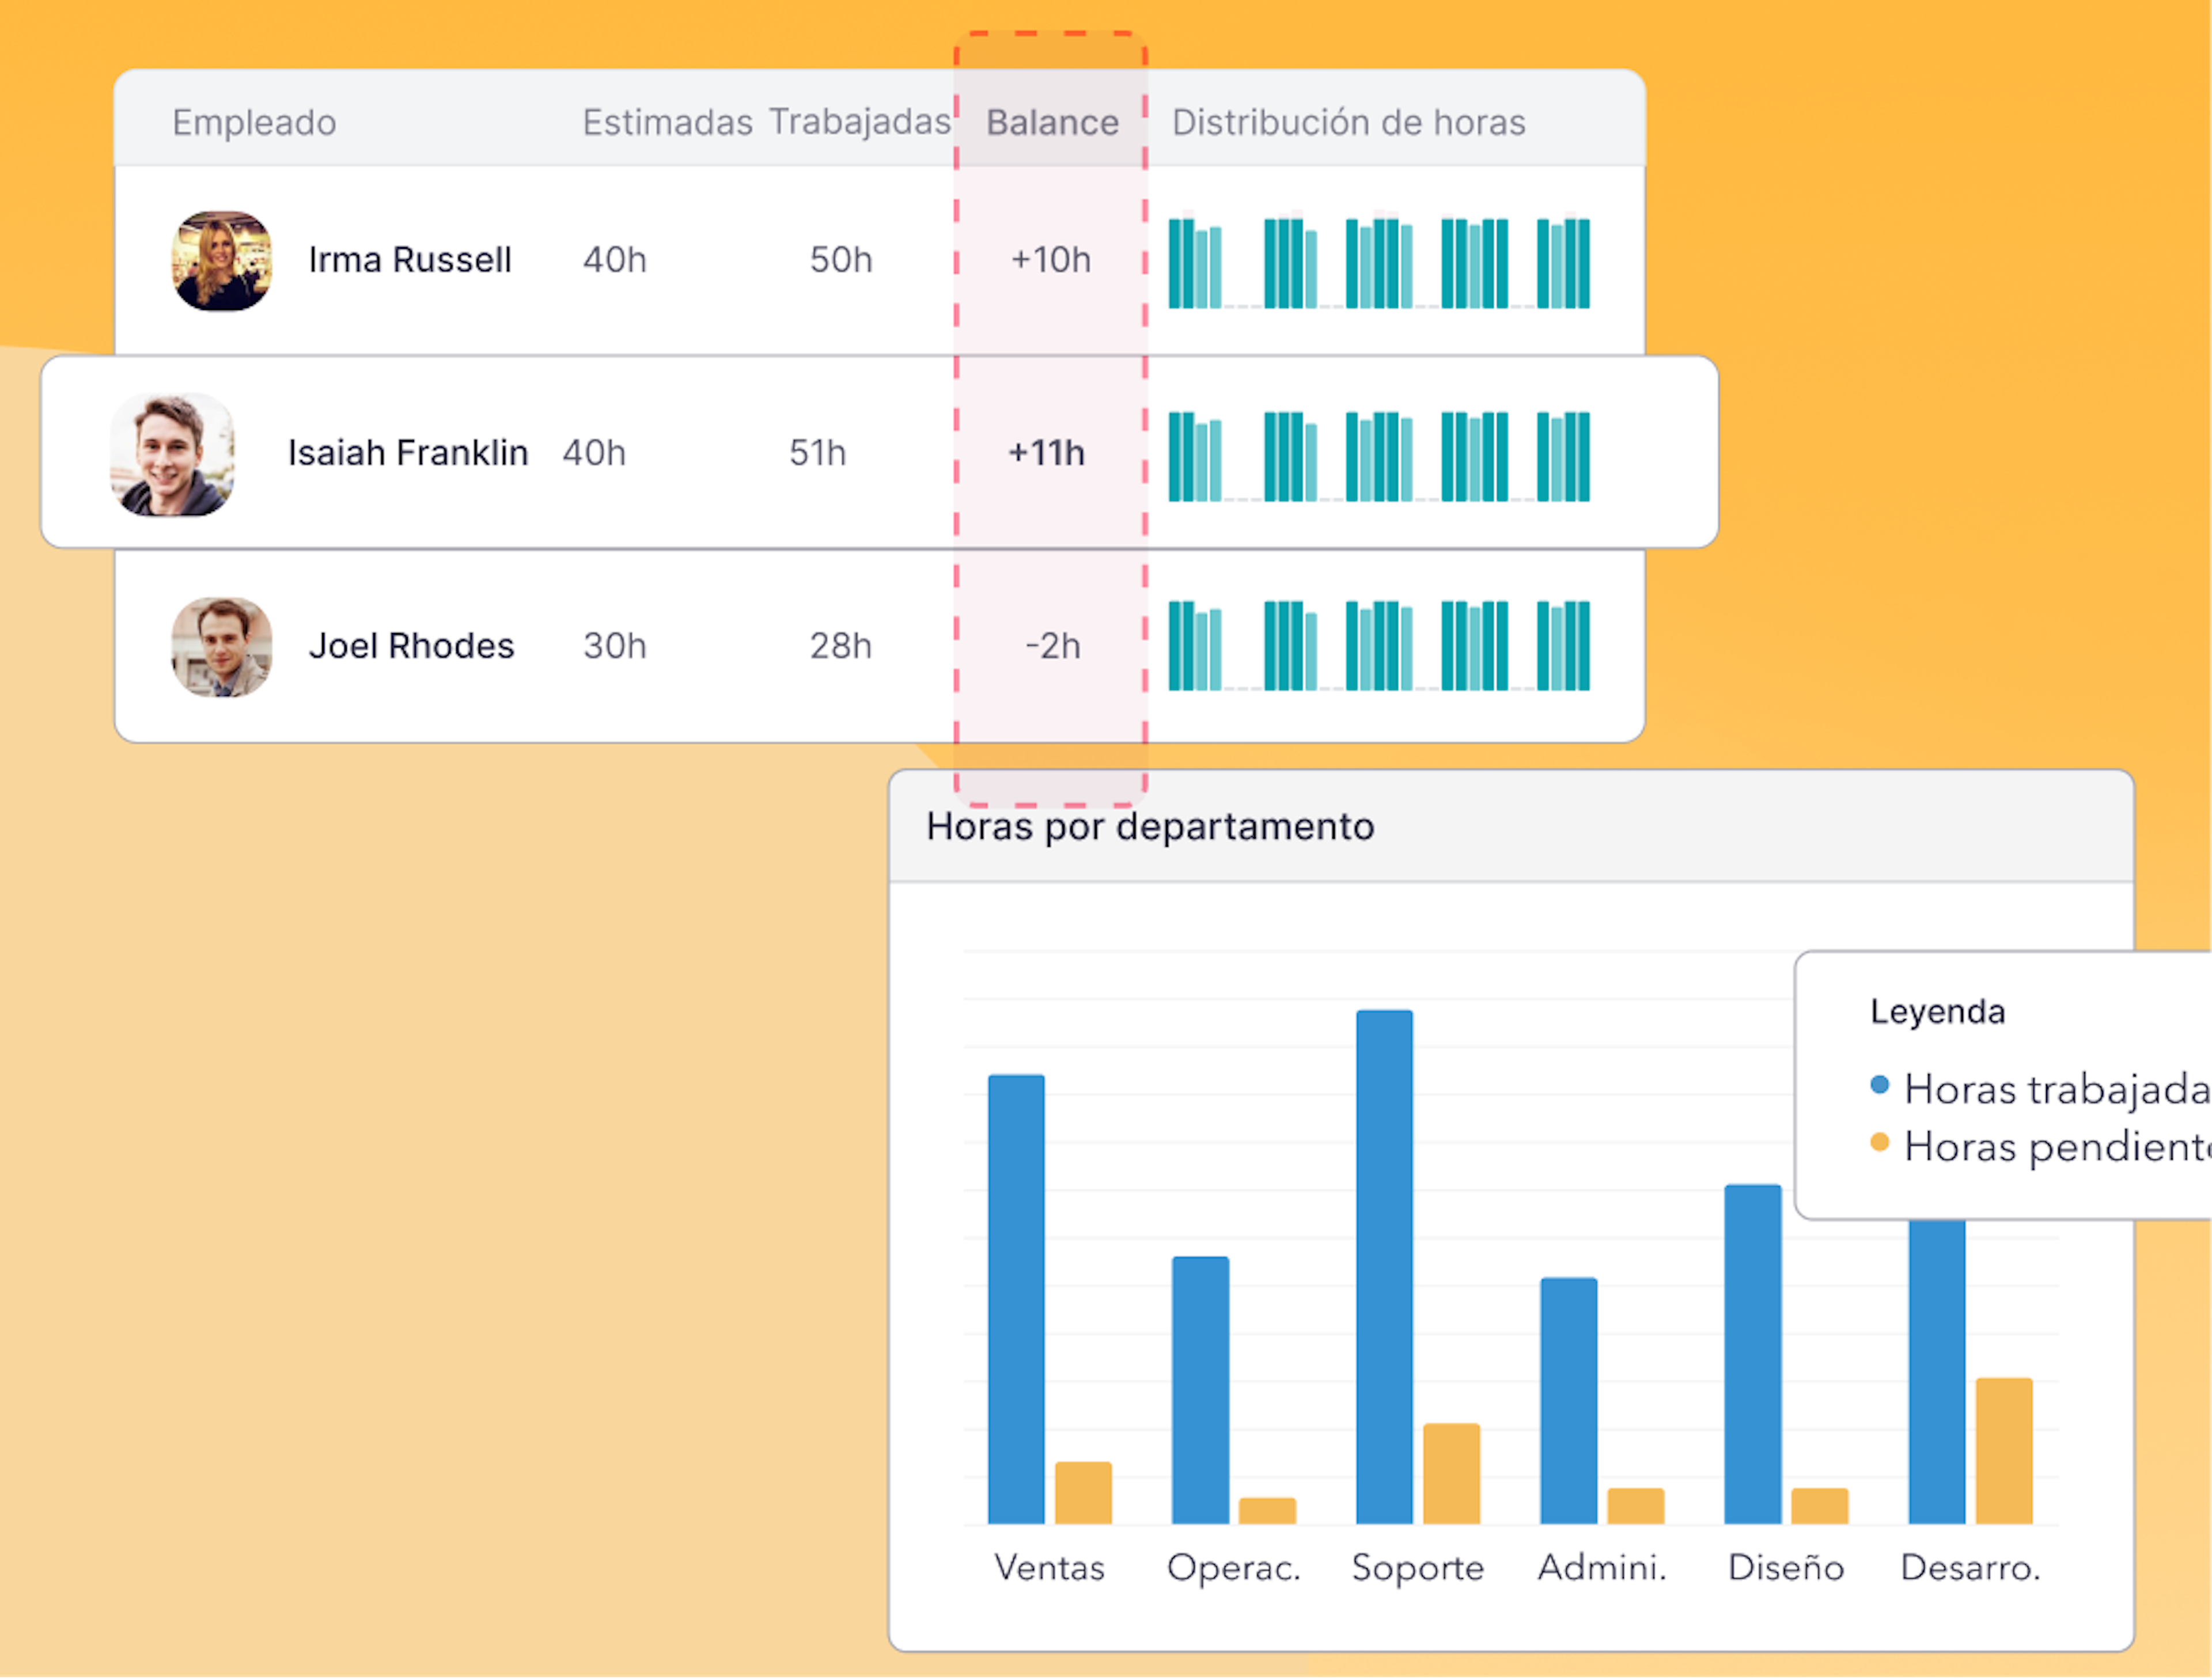Screen dimensions: 2212x1679
Task: Click the Distribución de horas header
Action: [x=1348, y=122]
